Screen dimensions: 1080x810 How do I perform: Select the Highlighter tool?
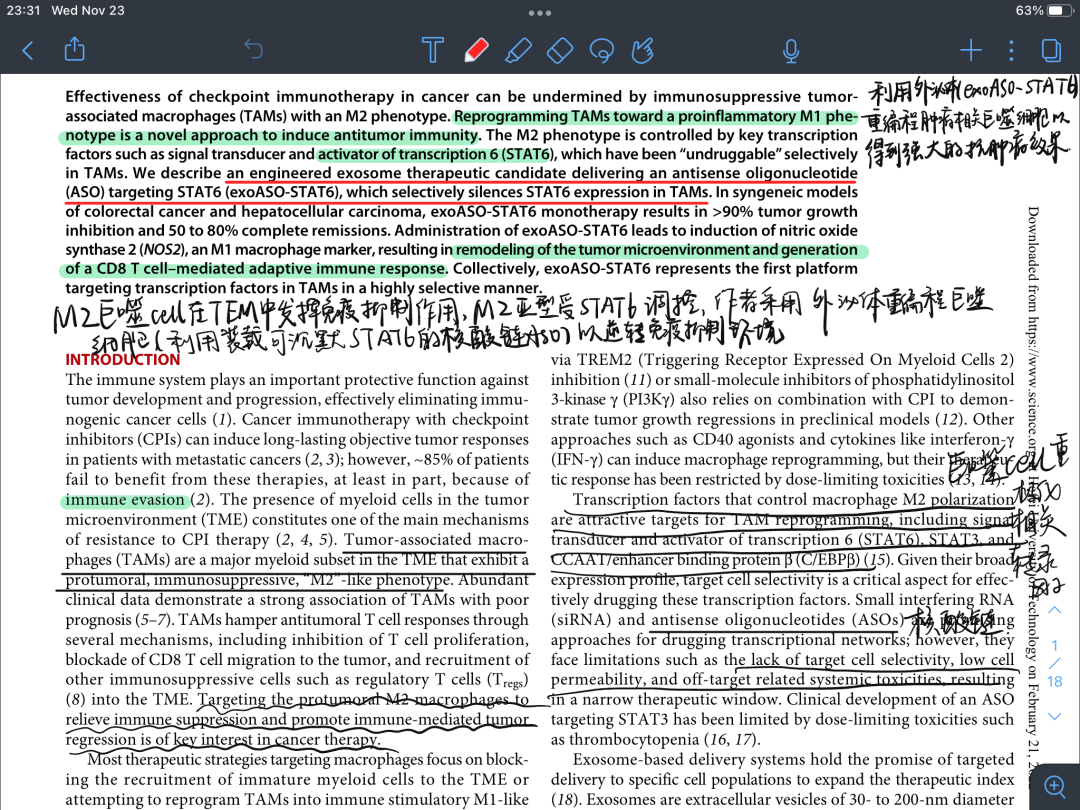[518, 50]
